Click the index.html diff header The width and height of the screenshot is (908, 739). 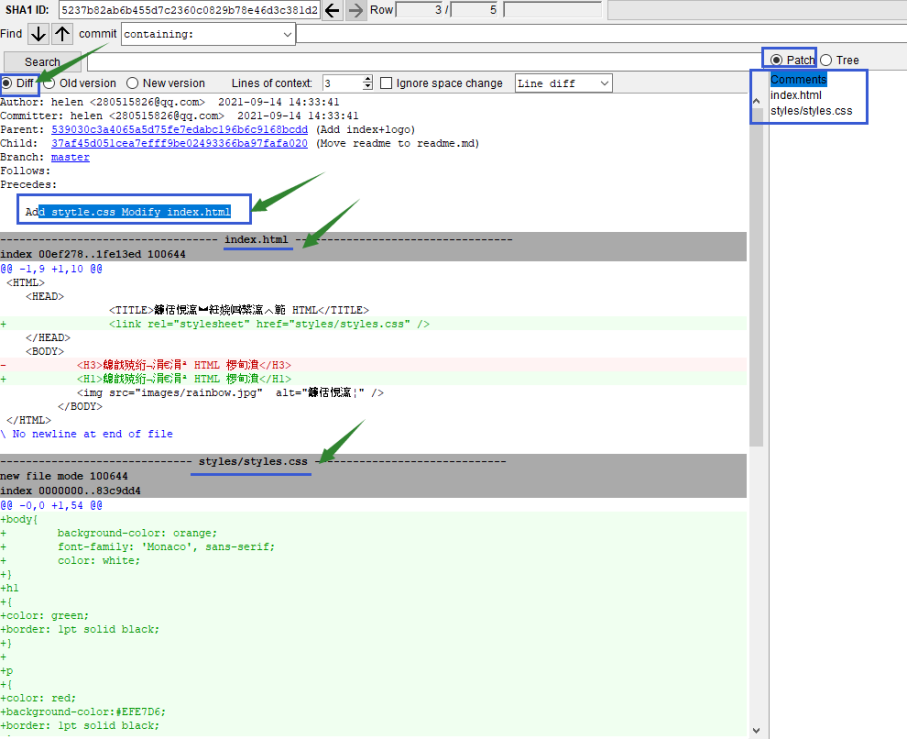click(x=256, y=239)
